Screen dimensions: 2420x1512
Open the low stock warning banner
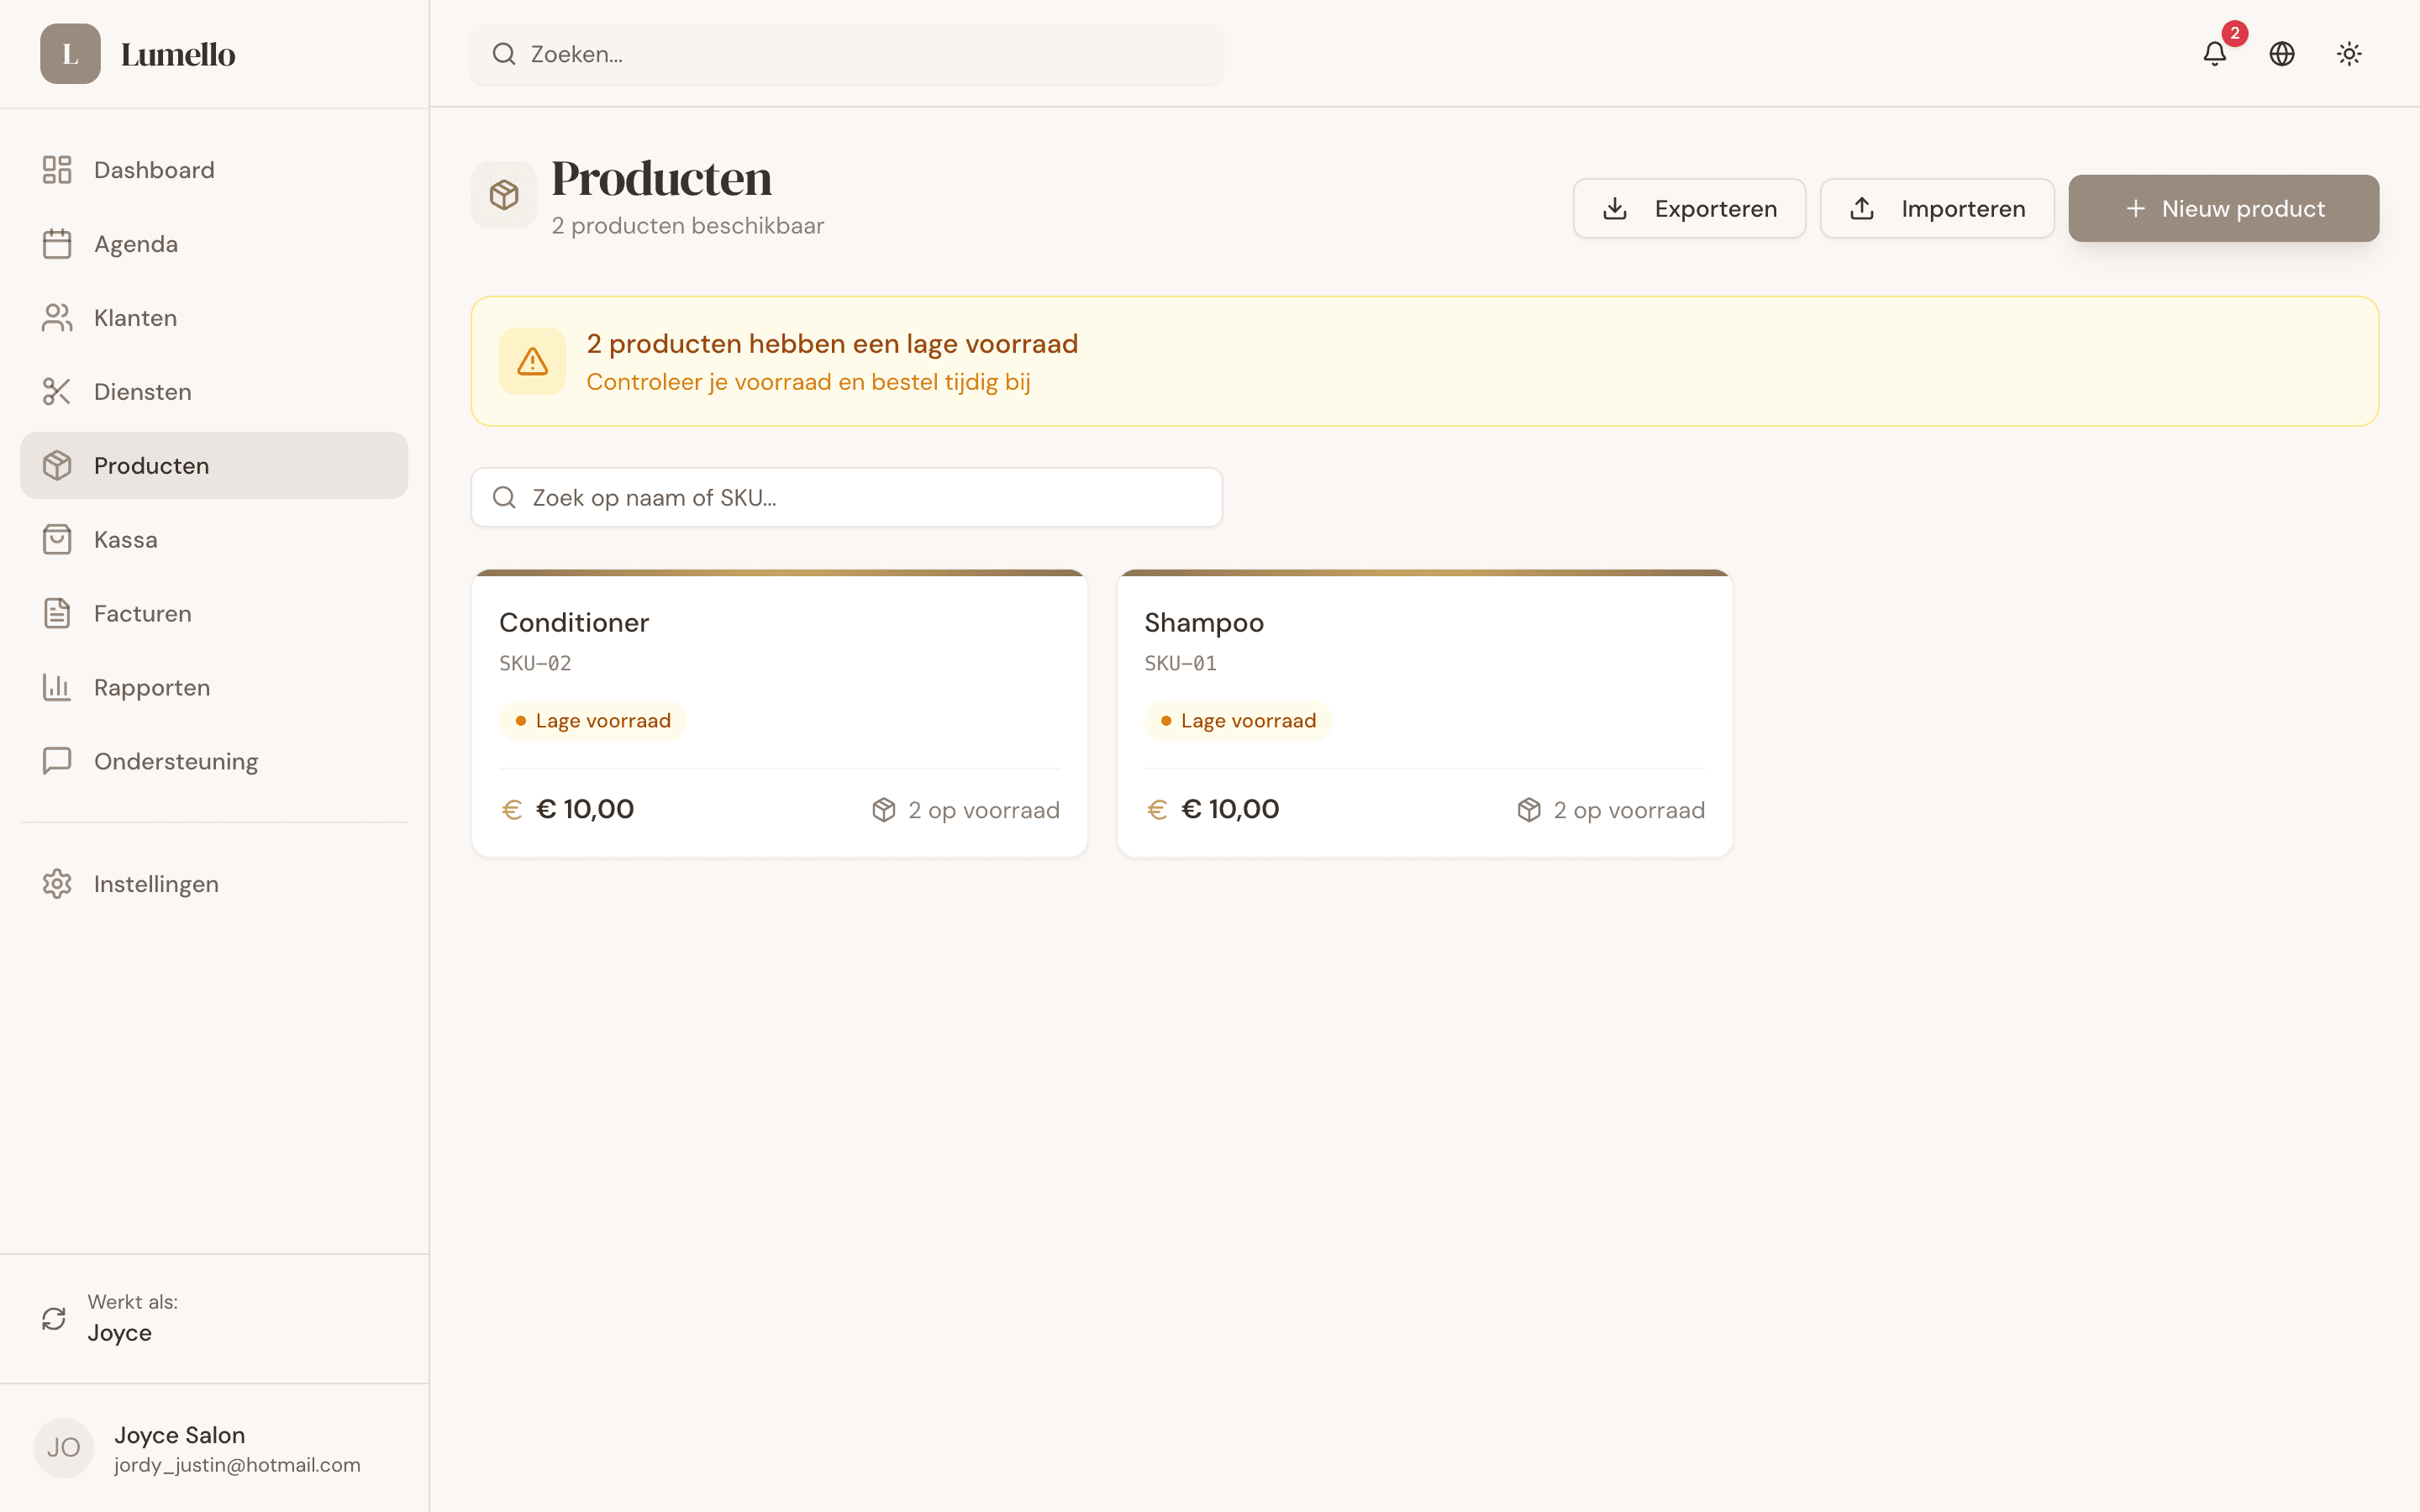(x=1424, y=361)
